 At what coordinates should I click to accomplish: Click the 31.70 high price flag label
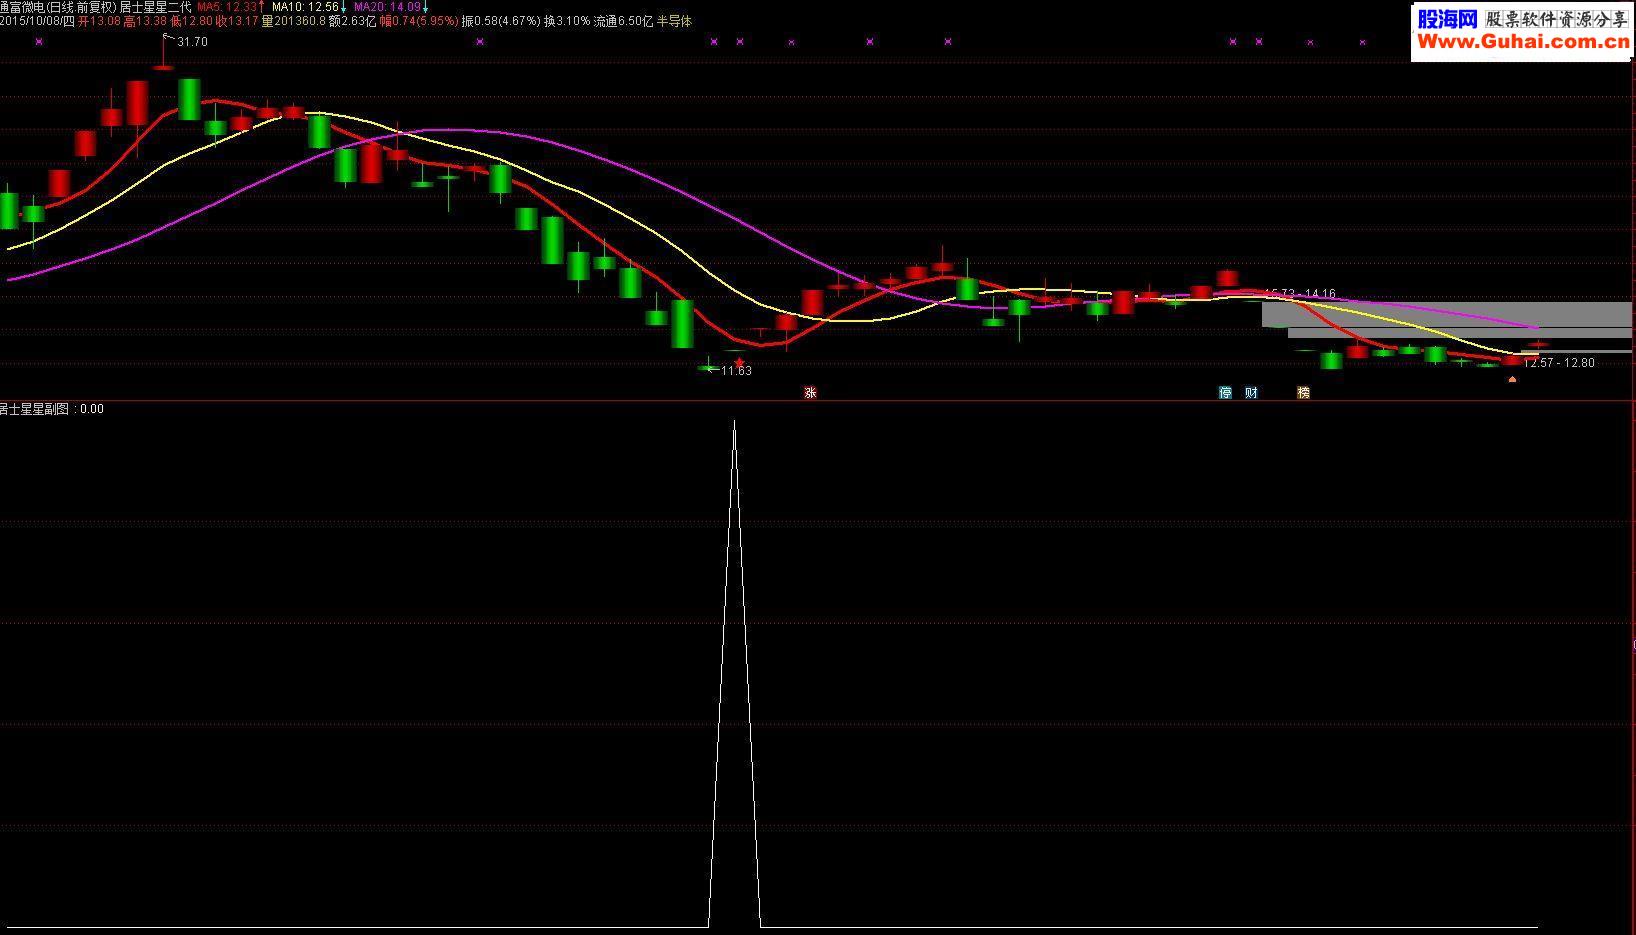(x=192, y=42)
